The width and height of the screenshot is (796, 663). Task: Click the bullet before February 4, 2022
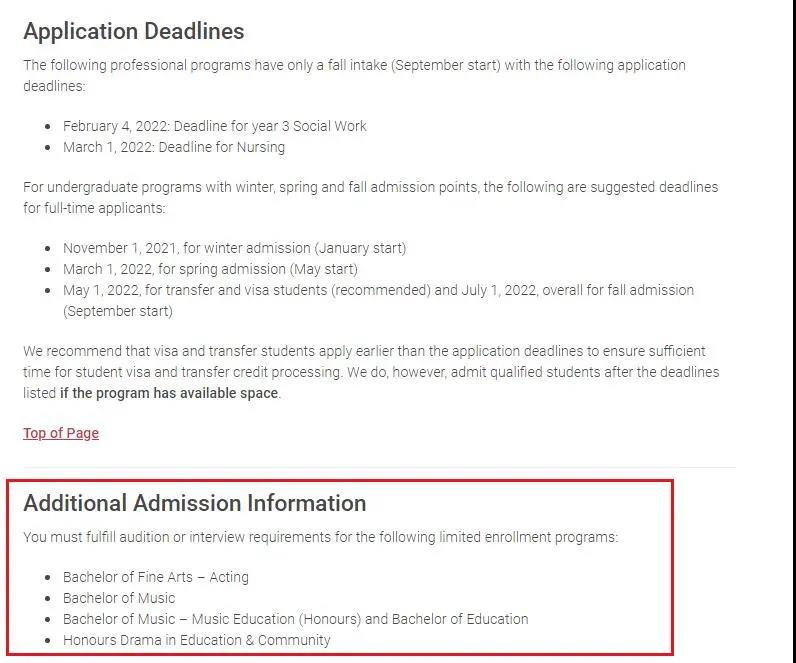click(x=48, y=127)
